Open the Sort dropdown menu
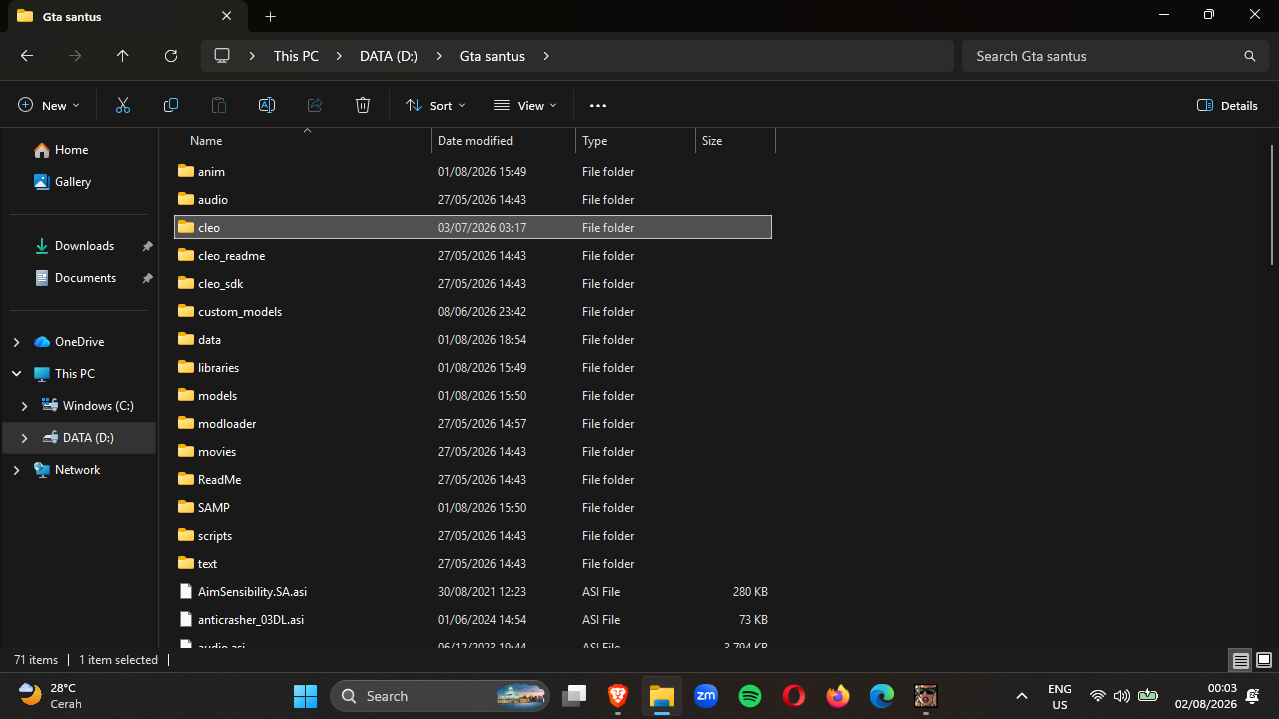The height and width of the screenshot is (719, 1279). 436,105
